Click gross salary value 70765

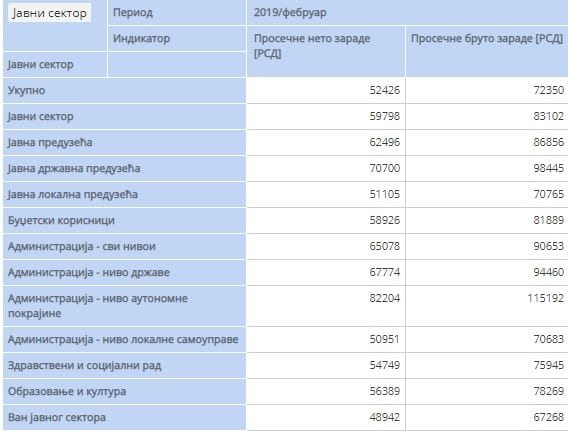[x=548, y=194]
